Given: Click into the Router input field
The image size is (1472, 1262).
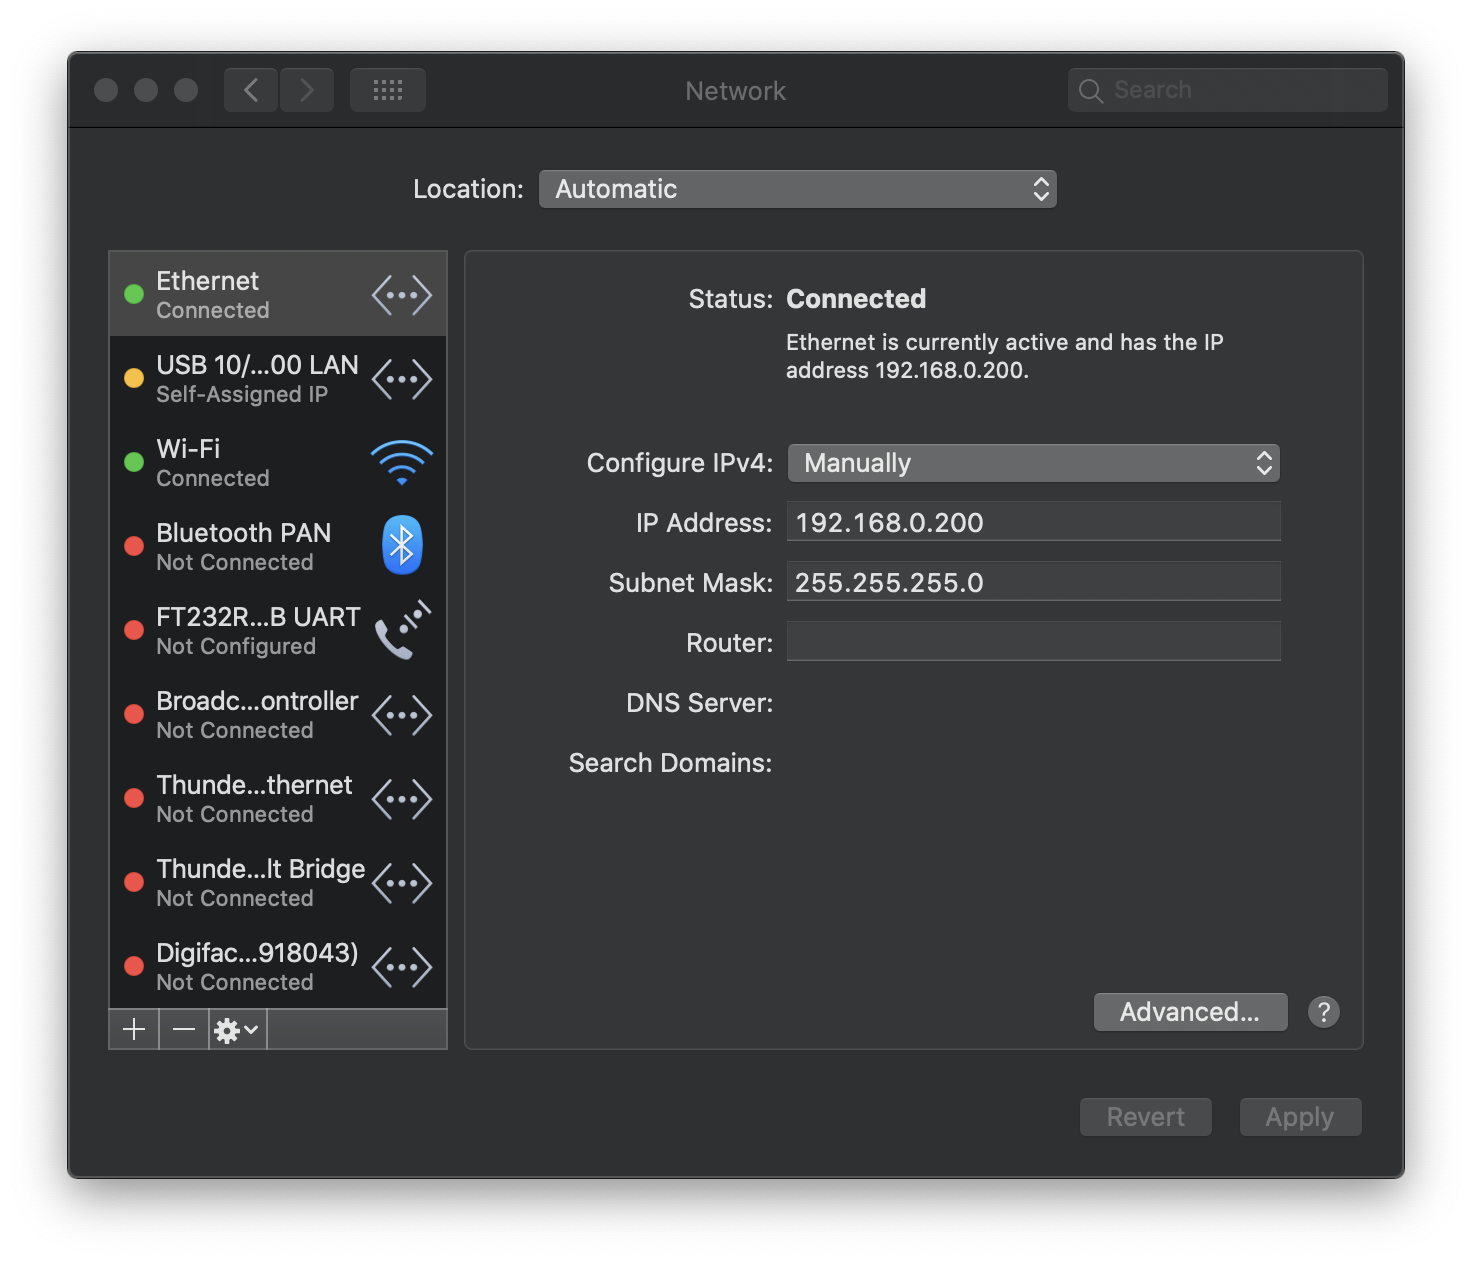Looking at the screenshot, I should [x=1033, y=642].
